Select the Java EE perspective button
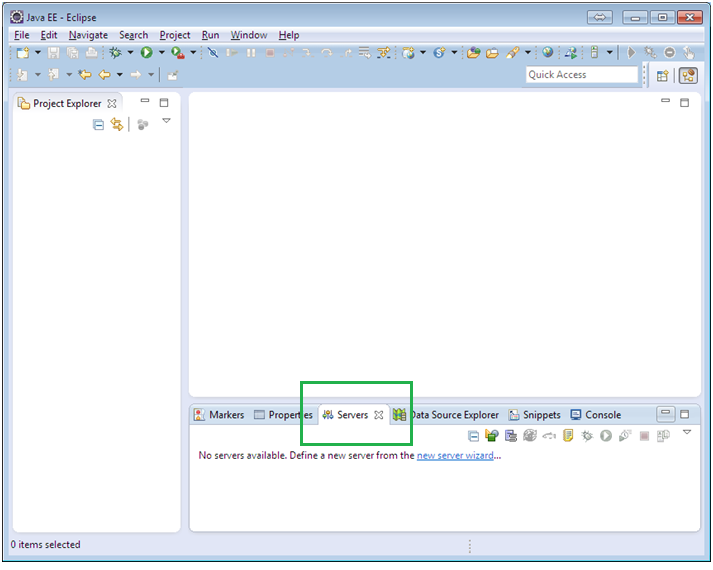The image size is (713, 570). coord(688,75)
